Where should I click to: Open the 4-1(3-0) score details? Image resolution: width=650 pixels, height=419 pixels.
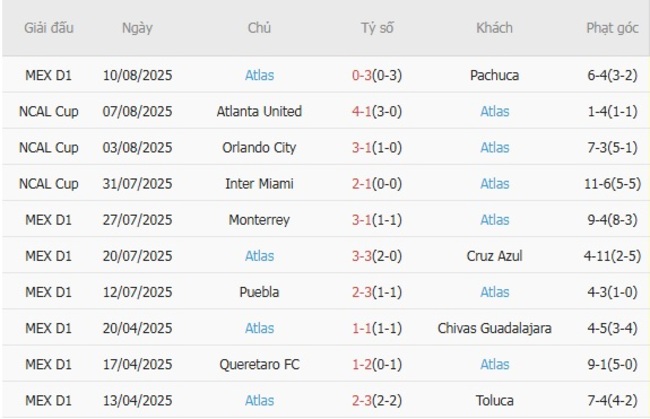pos(377,111)
